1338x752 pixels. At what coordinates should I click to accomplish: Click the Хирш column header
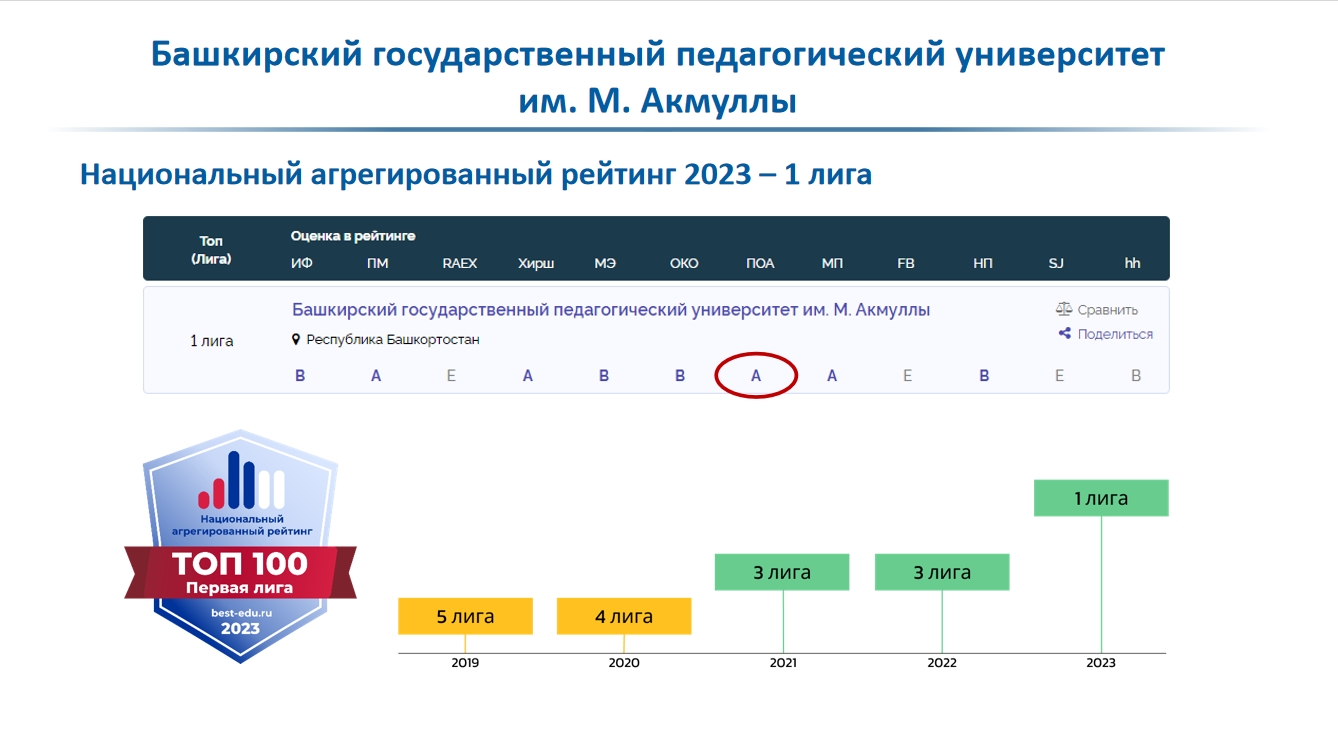pos(536,264)
